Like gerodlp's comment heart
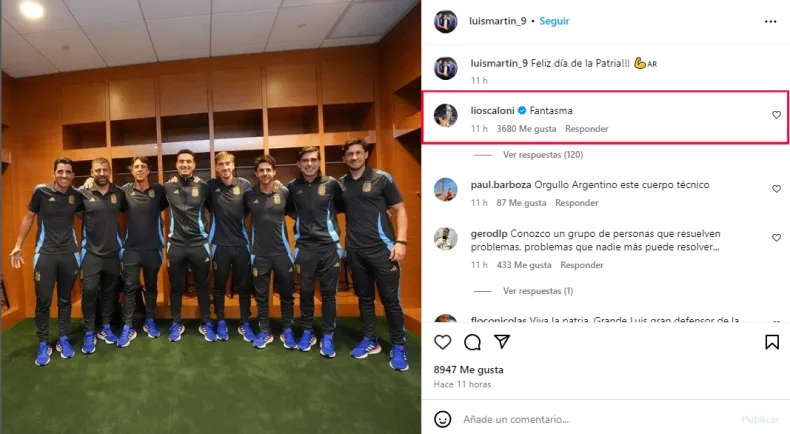Image resolution: width=790 pixels, height=434 pixels. pyautogui.click(x=776, y=237)
